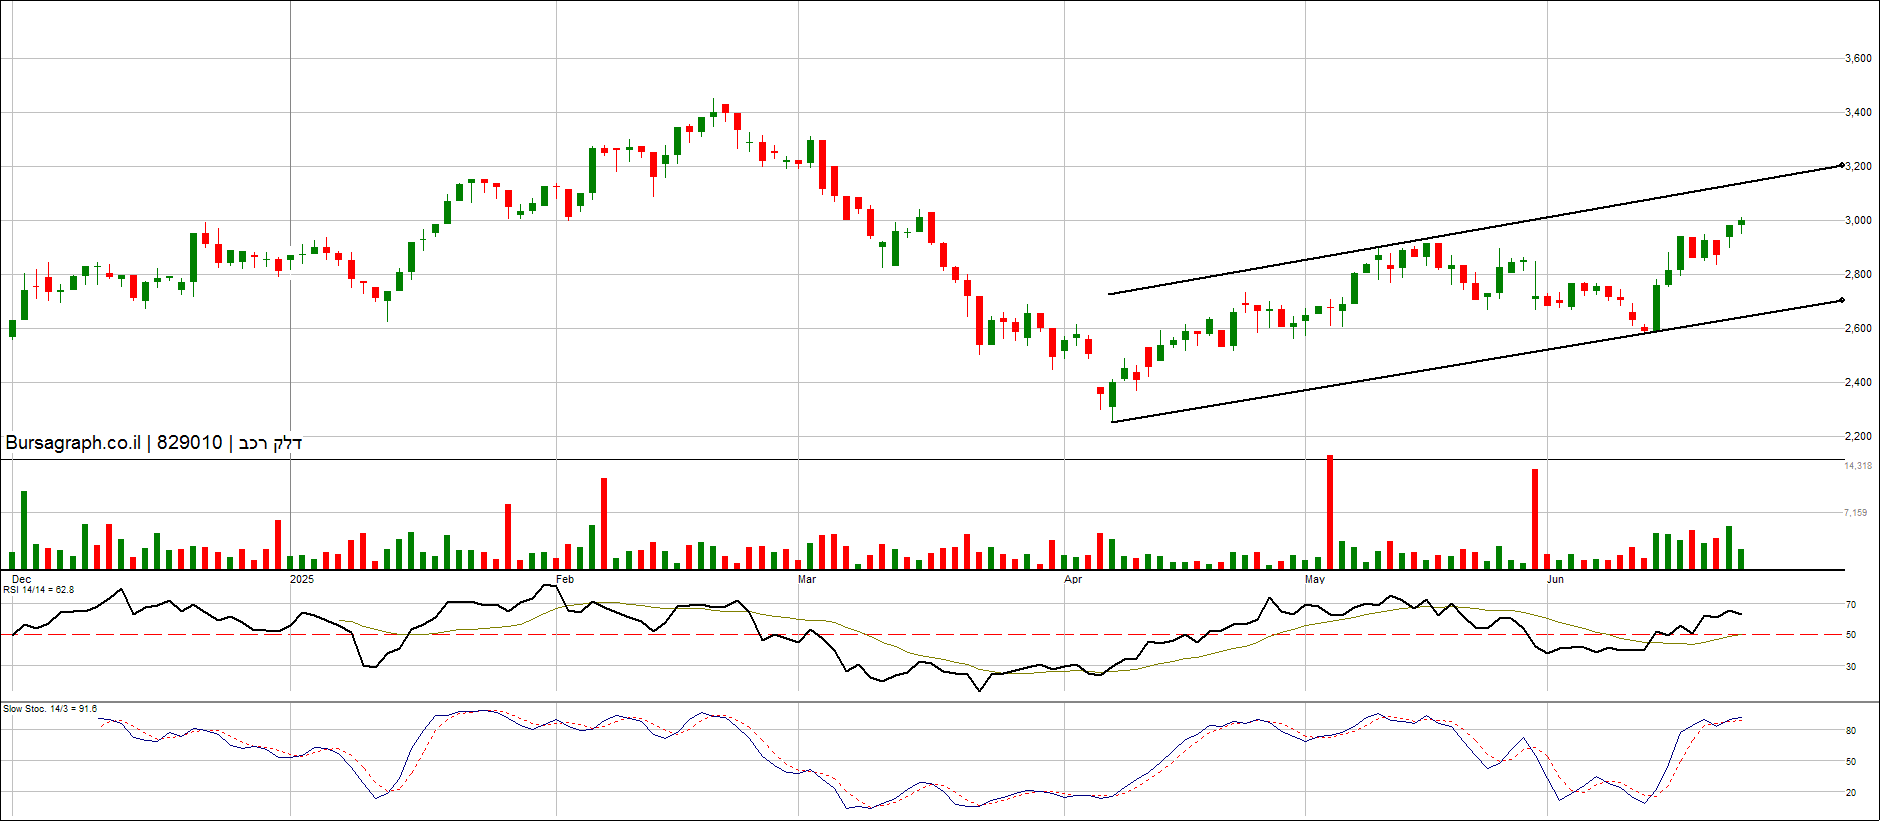Click the Feb label on the time axis
Screen dimensions: 1880x821
point(565,579)
